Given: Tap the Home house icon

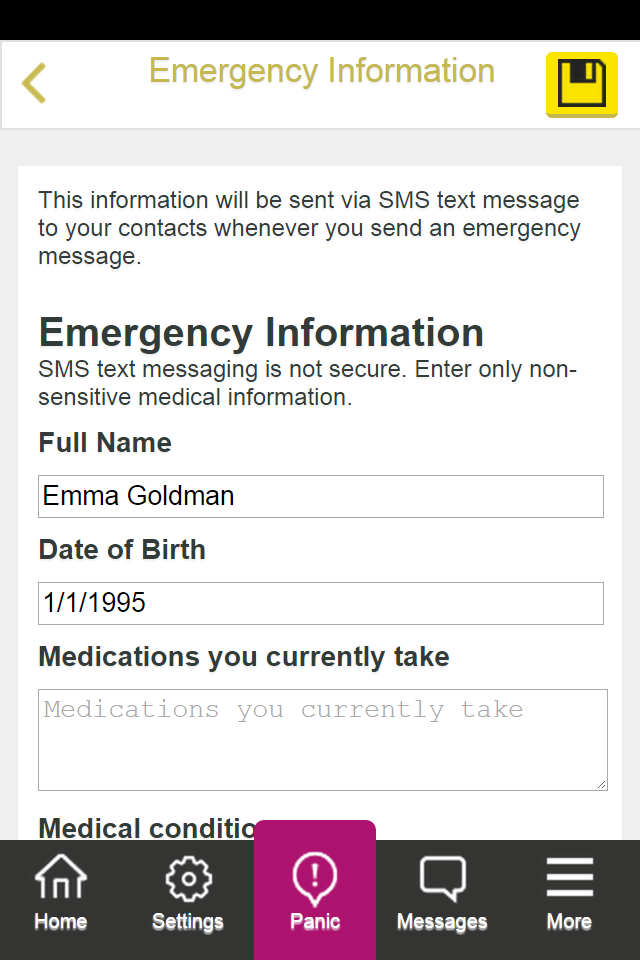Looking at the screenshot, I should point(61,879).
